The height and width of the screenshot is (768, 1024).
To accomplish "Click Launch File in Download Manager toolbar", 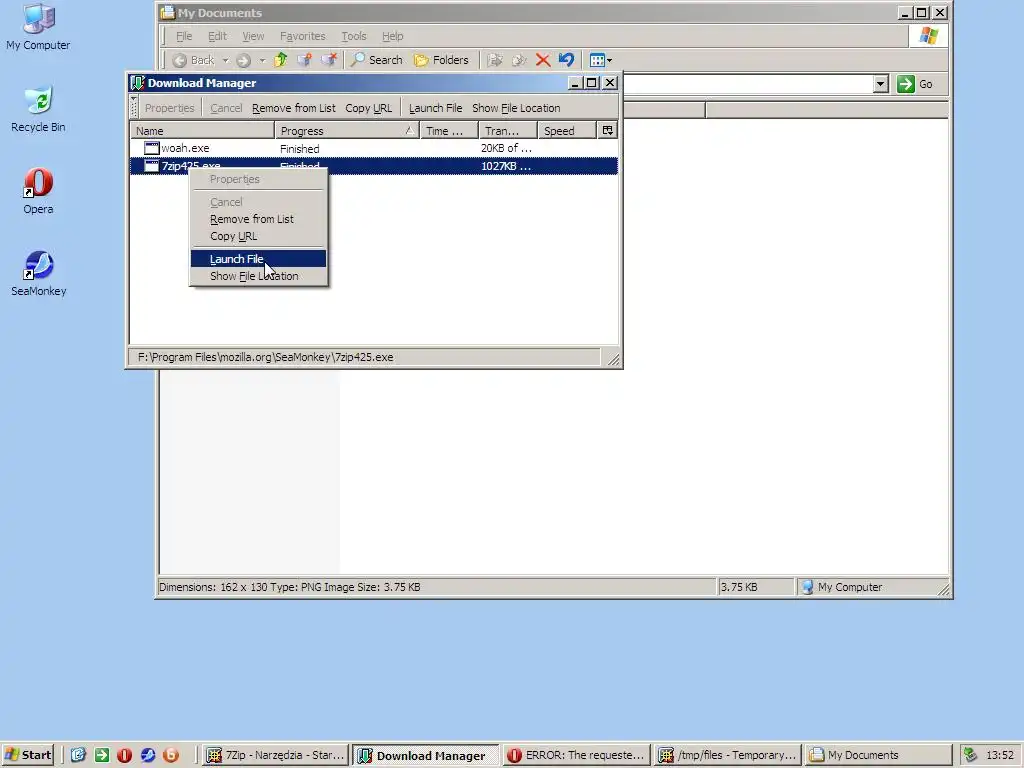I will [x=435, y=108].
